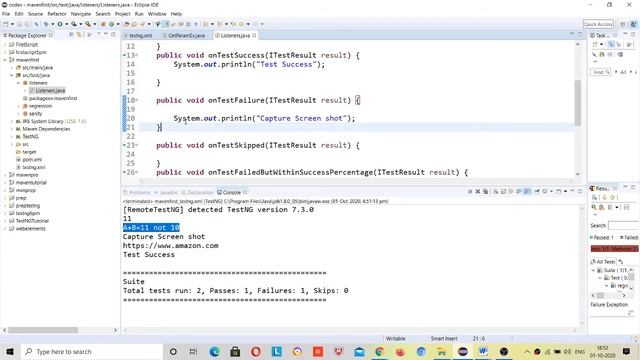Toggle Show Console When Standard Error Changes
Viewport: 640px width, 360px height.
click(527, 191)
